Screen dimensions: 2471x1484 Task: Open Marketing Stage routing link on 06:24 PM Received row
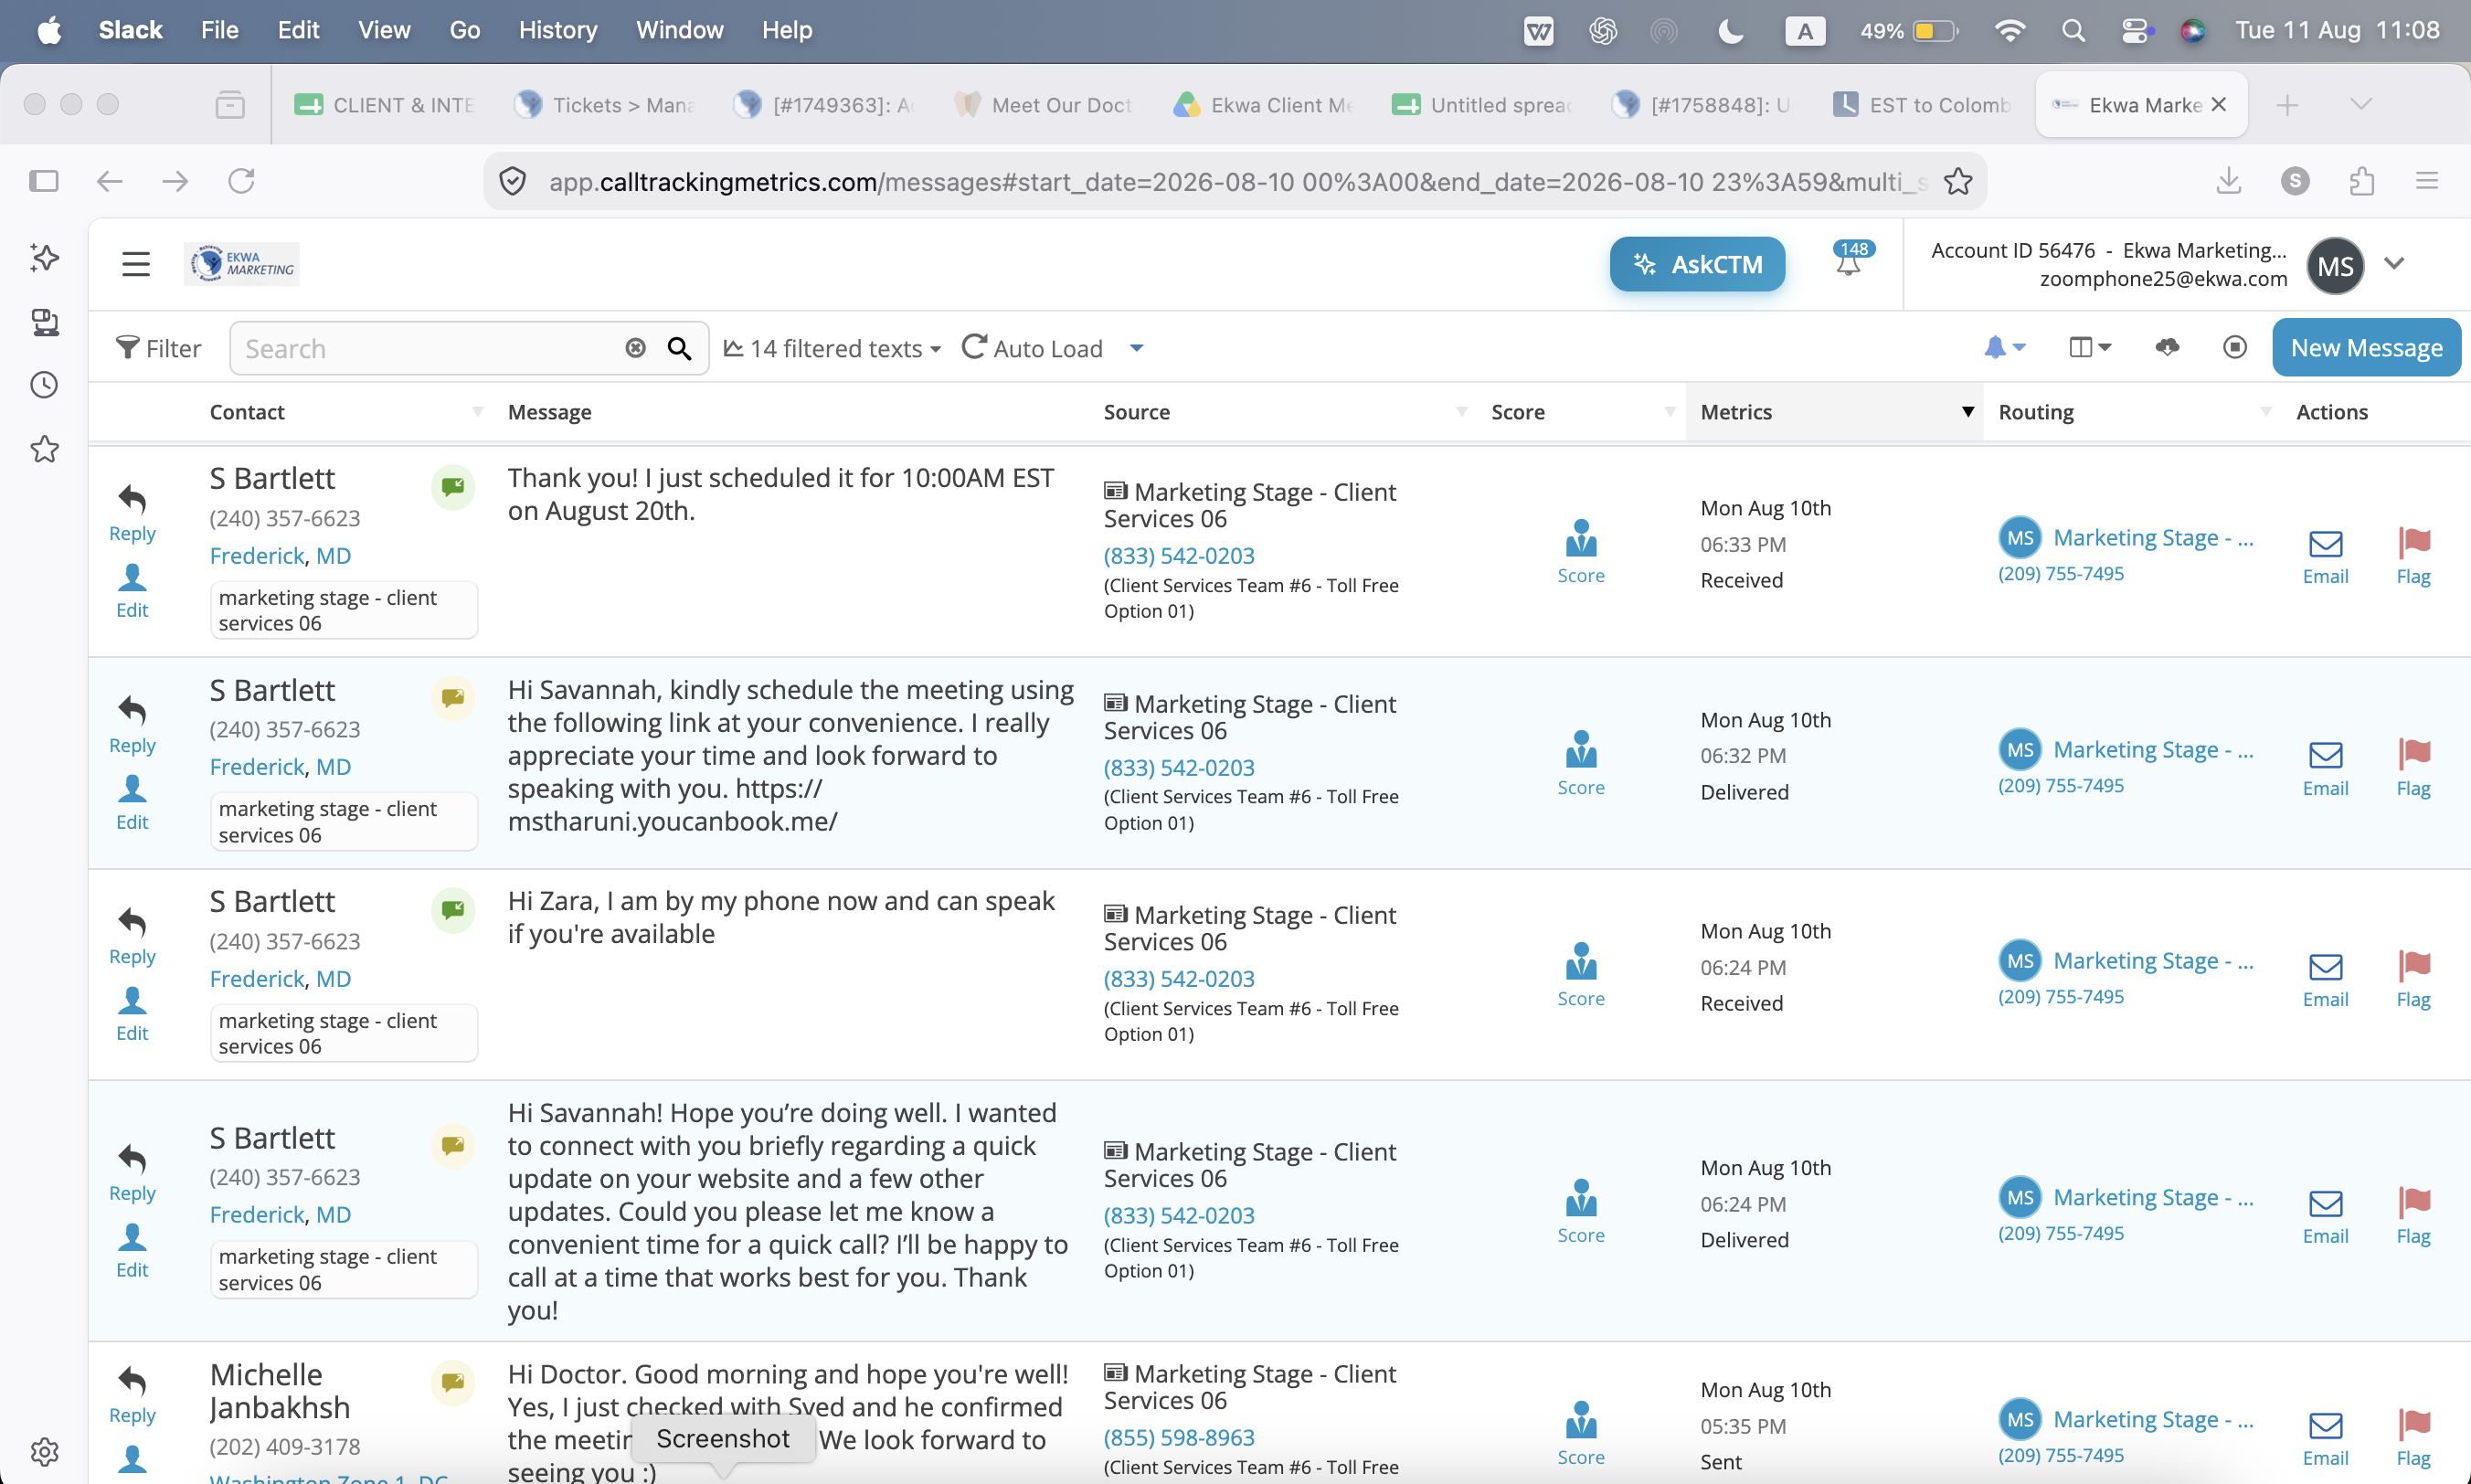(2152, 960)
